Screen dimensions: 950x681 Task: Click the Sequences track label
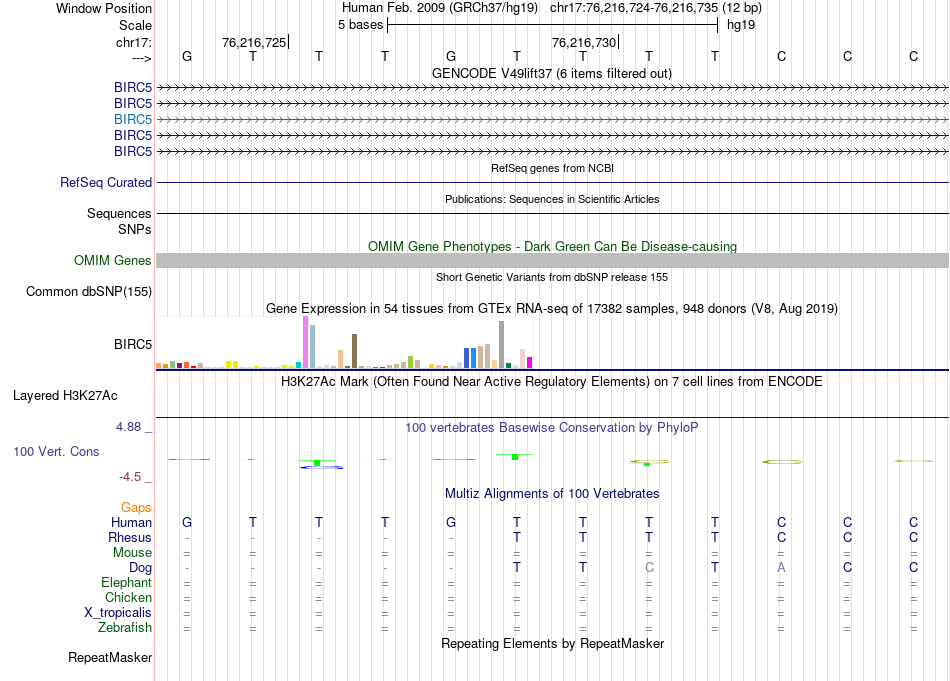(119, 213)
